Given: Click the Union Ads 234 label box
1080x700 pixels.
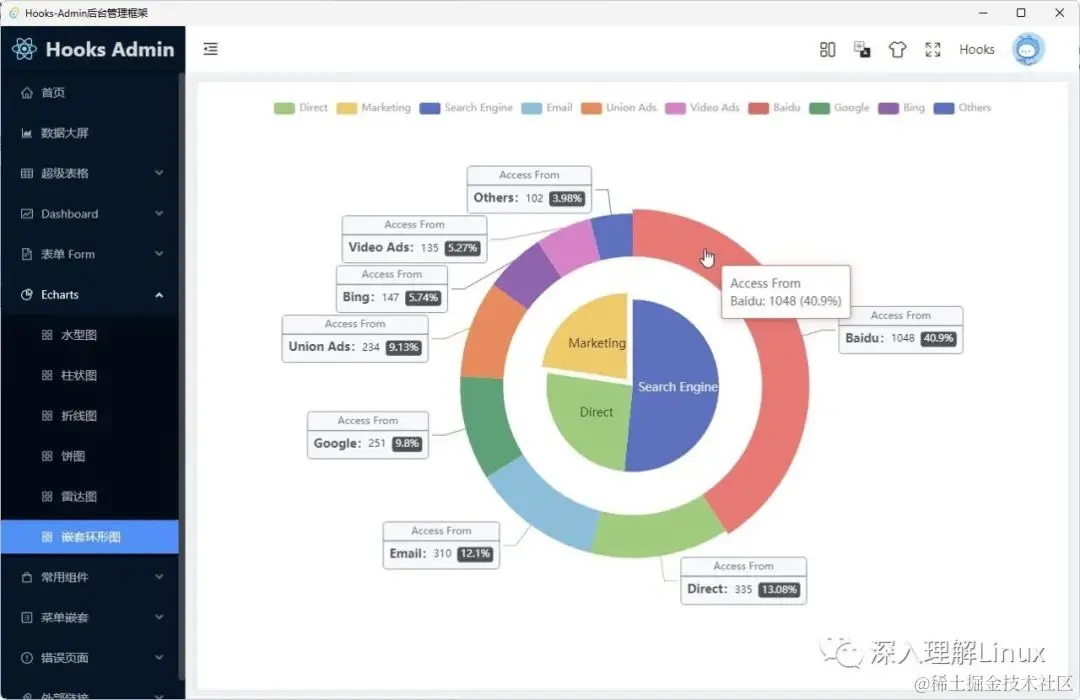Looking at the screenshot, I should [355, 338].
